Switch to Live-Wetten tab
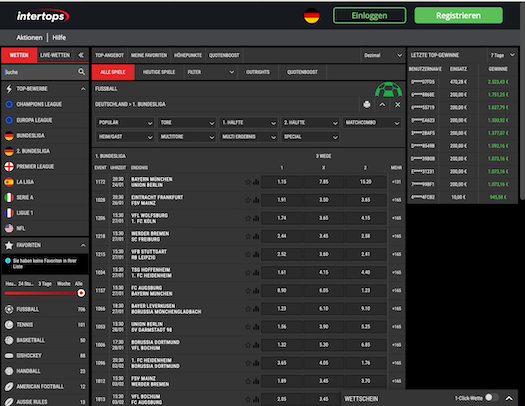This screenshot has width=525, height=406. 55,55
